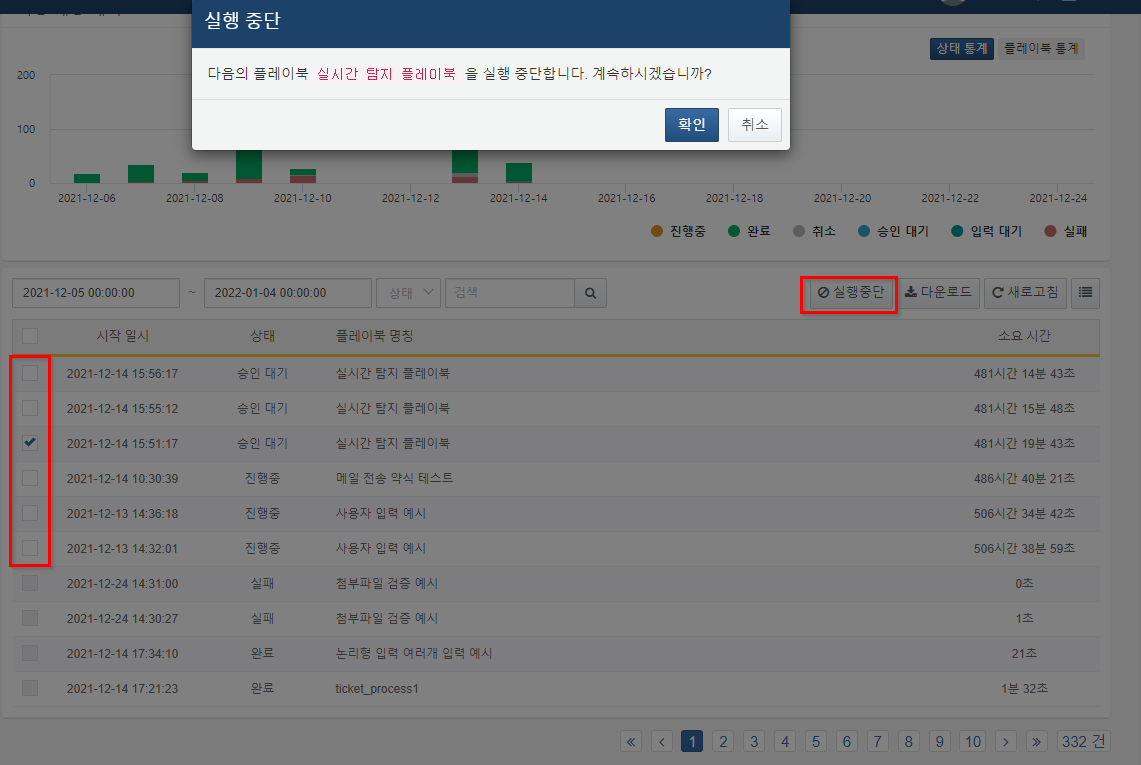Select page 2 in pagination
1141x765 pixels.
pos(723,741)
